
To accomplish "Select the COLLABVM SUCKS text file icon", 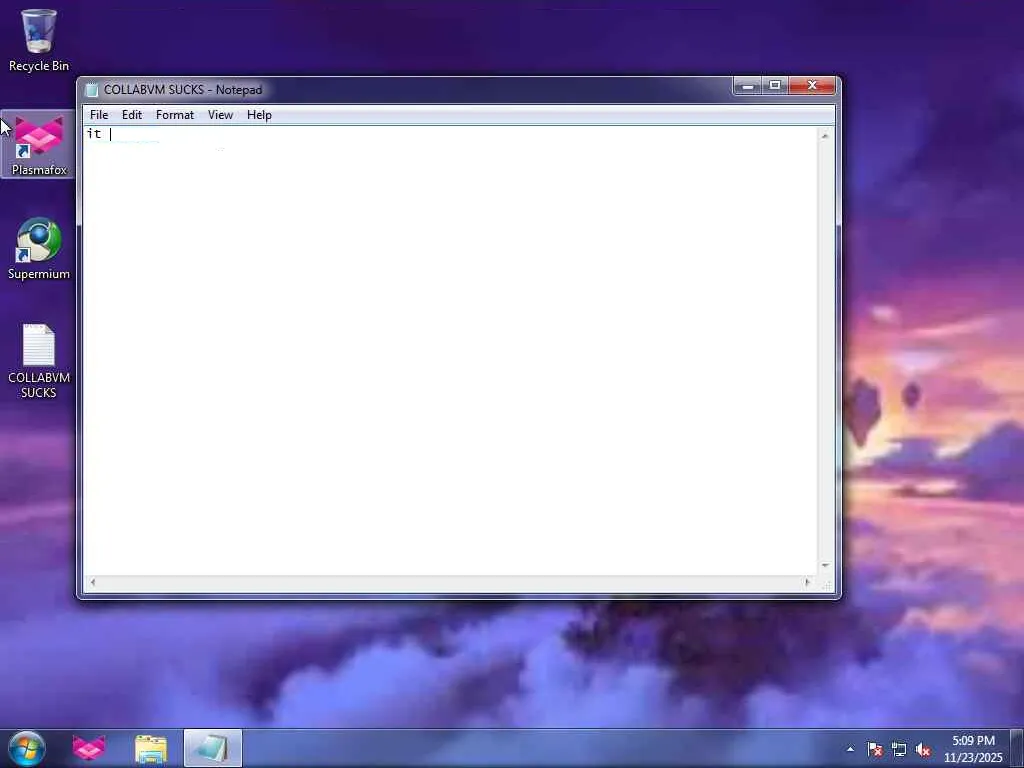I will point(39,360).
